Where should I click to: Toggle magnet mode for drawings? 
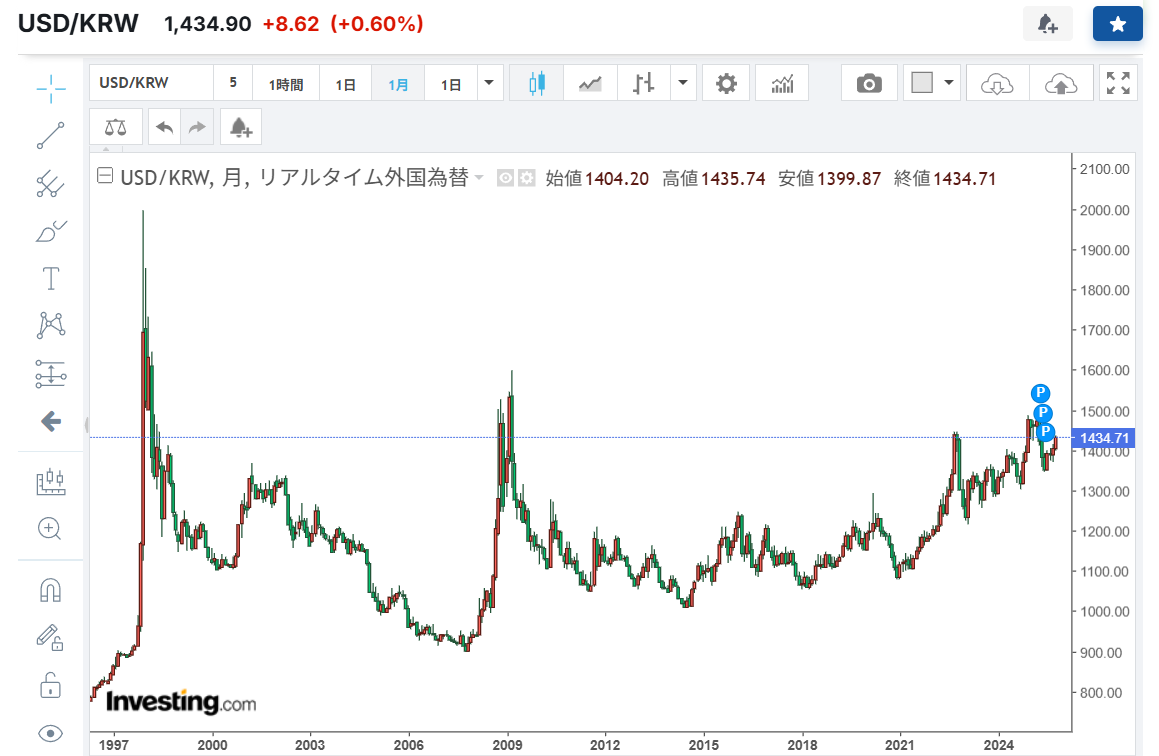tap(50, 590)
